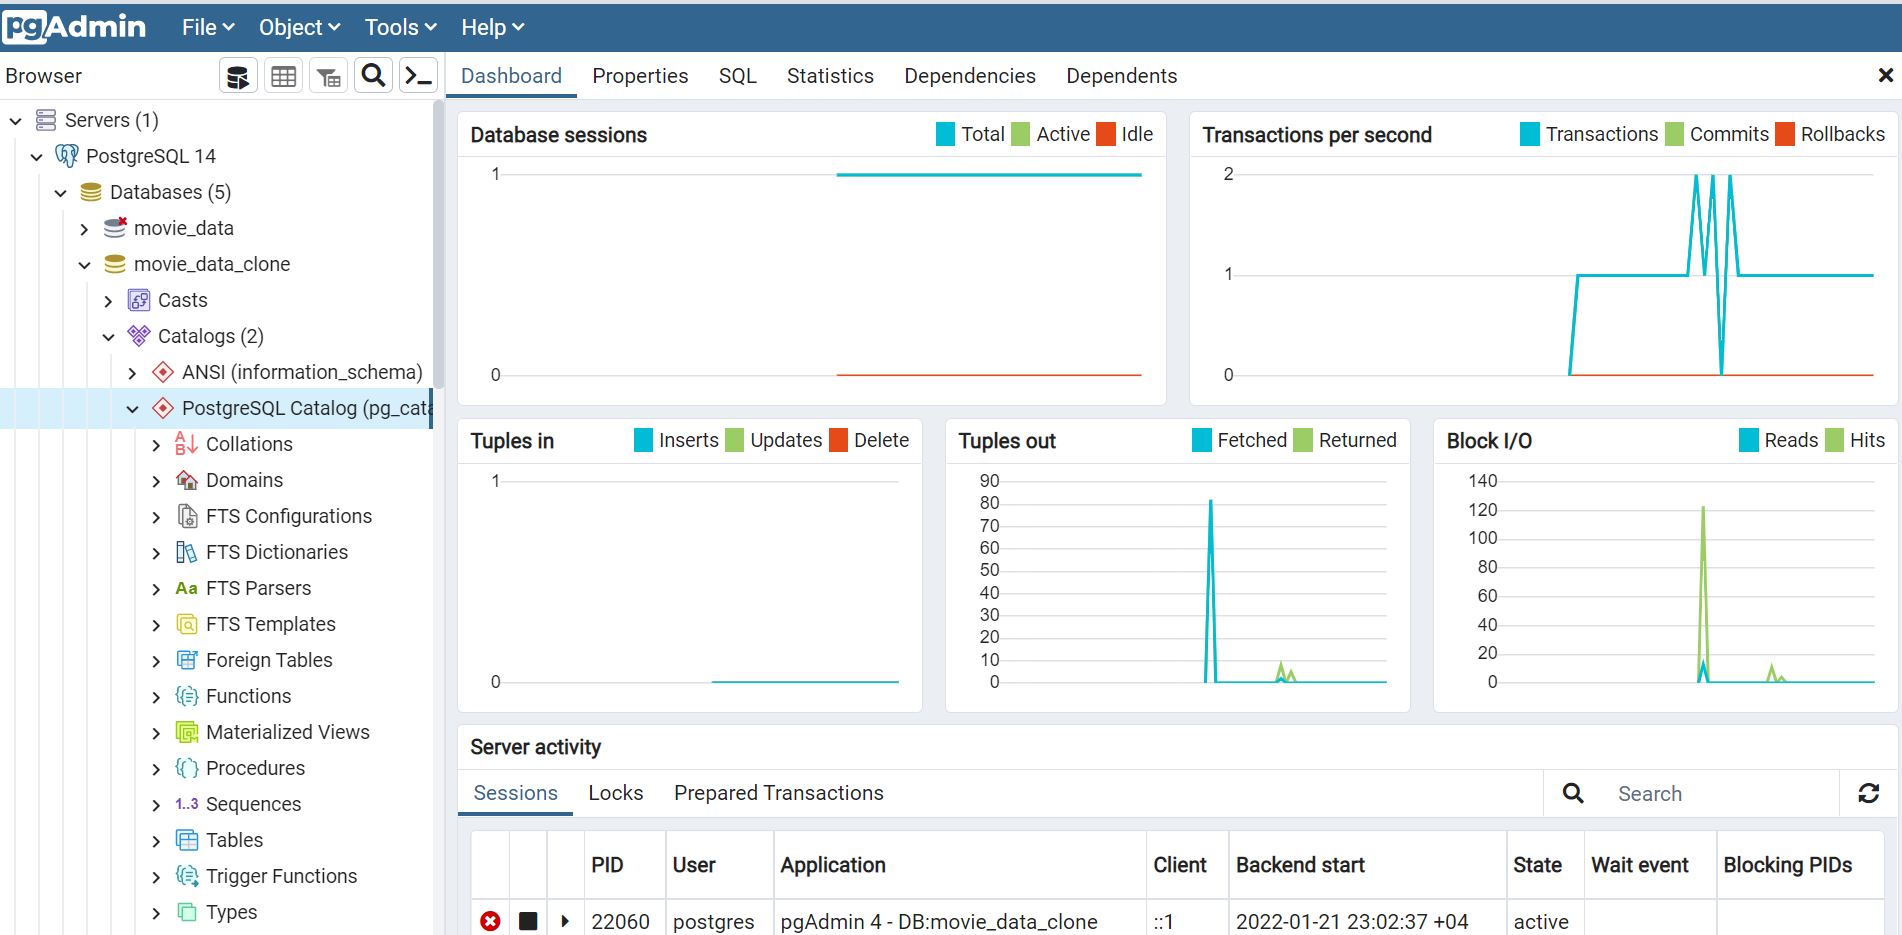Launch the PSQL Tool terminal icon
Screen dimensions: 1902x935
point(418,76)
